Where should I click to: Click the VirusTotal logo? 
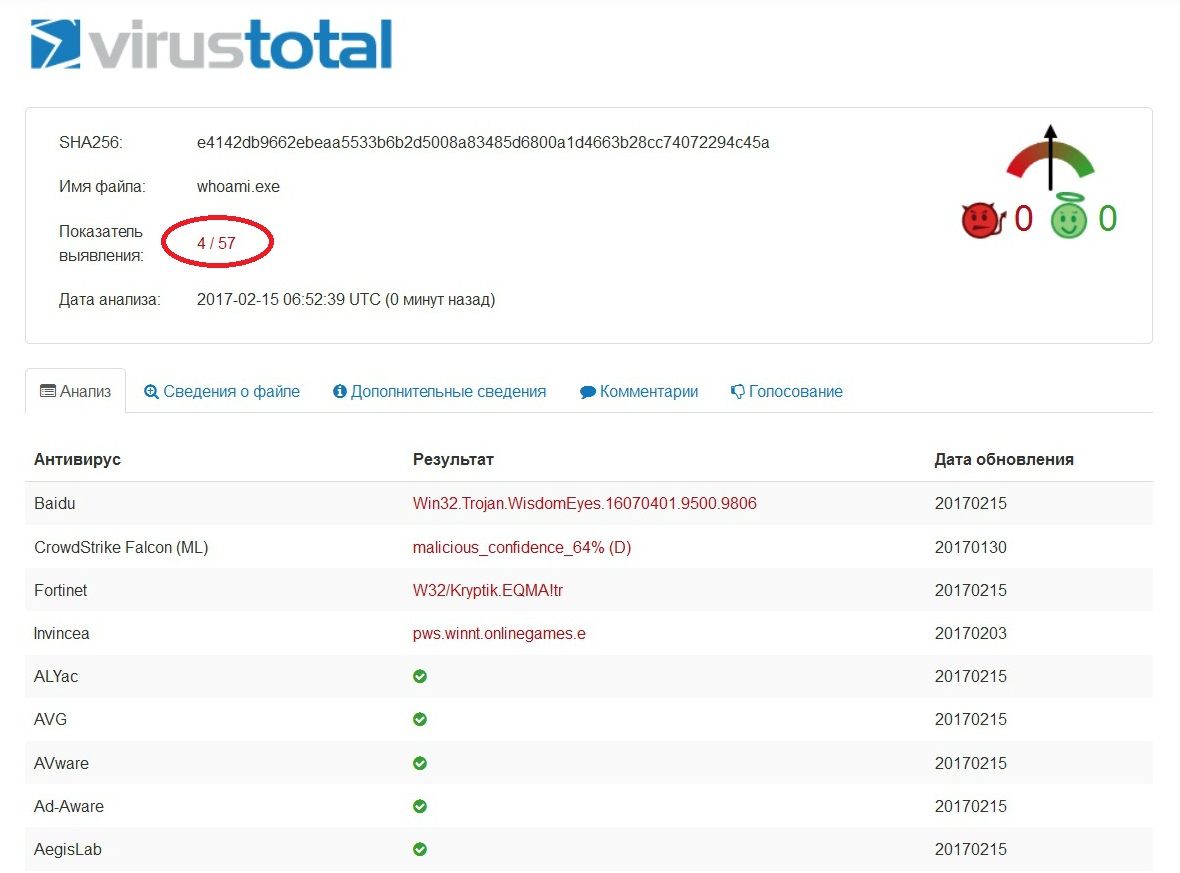211,44
